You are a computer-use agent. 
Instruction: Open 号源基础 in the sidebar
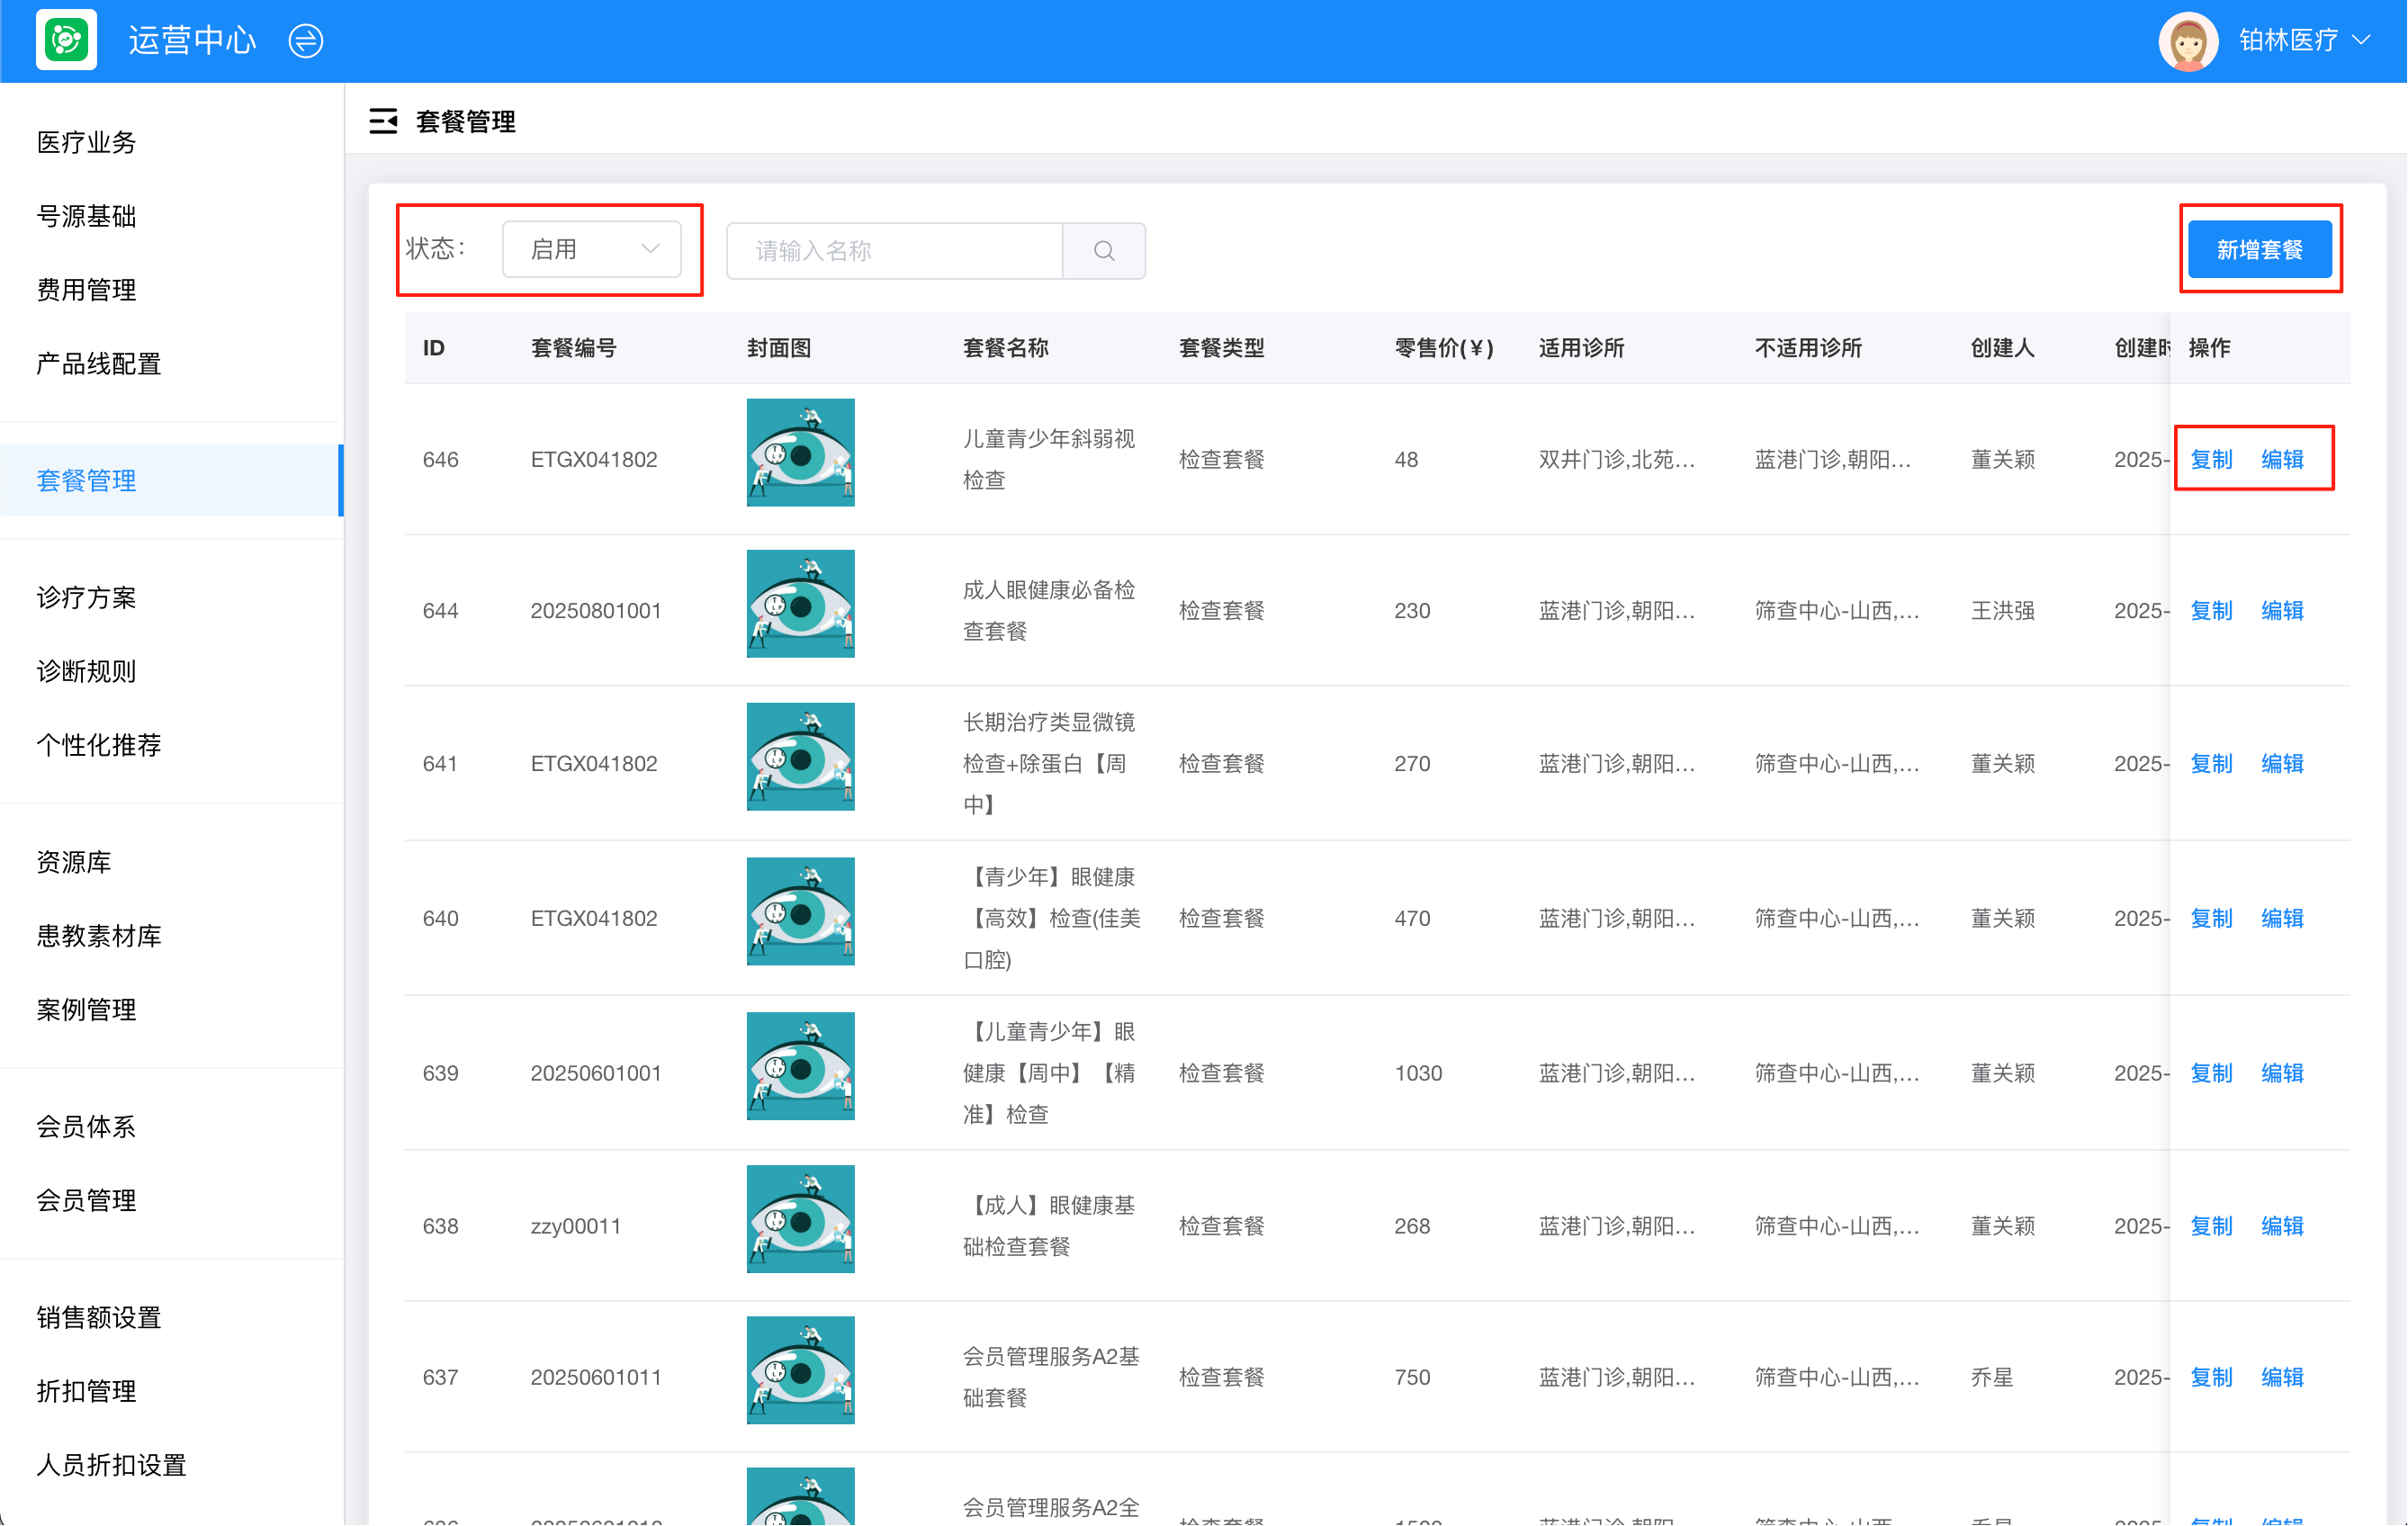tap(87, 216)
